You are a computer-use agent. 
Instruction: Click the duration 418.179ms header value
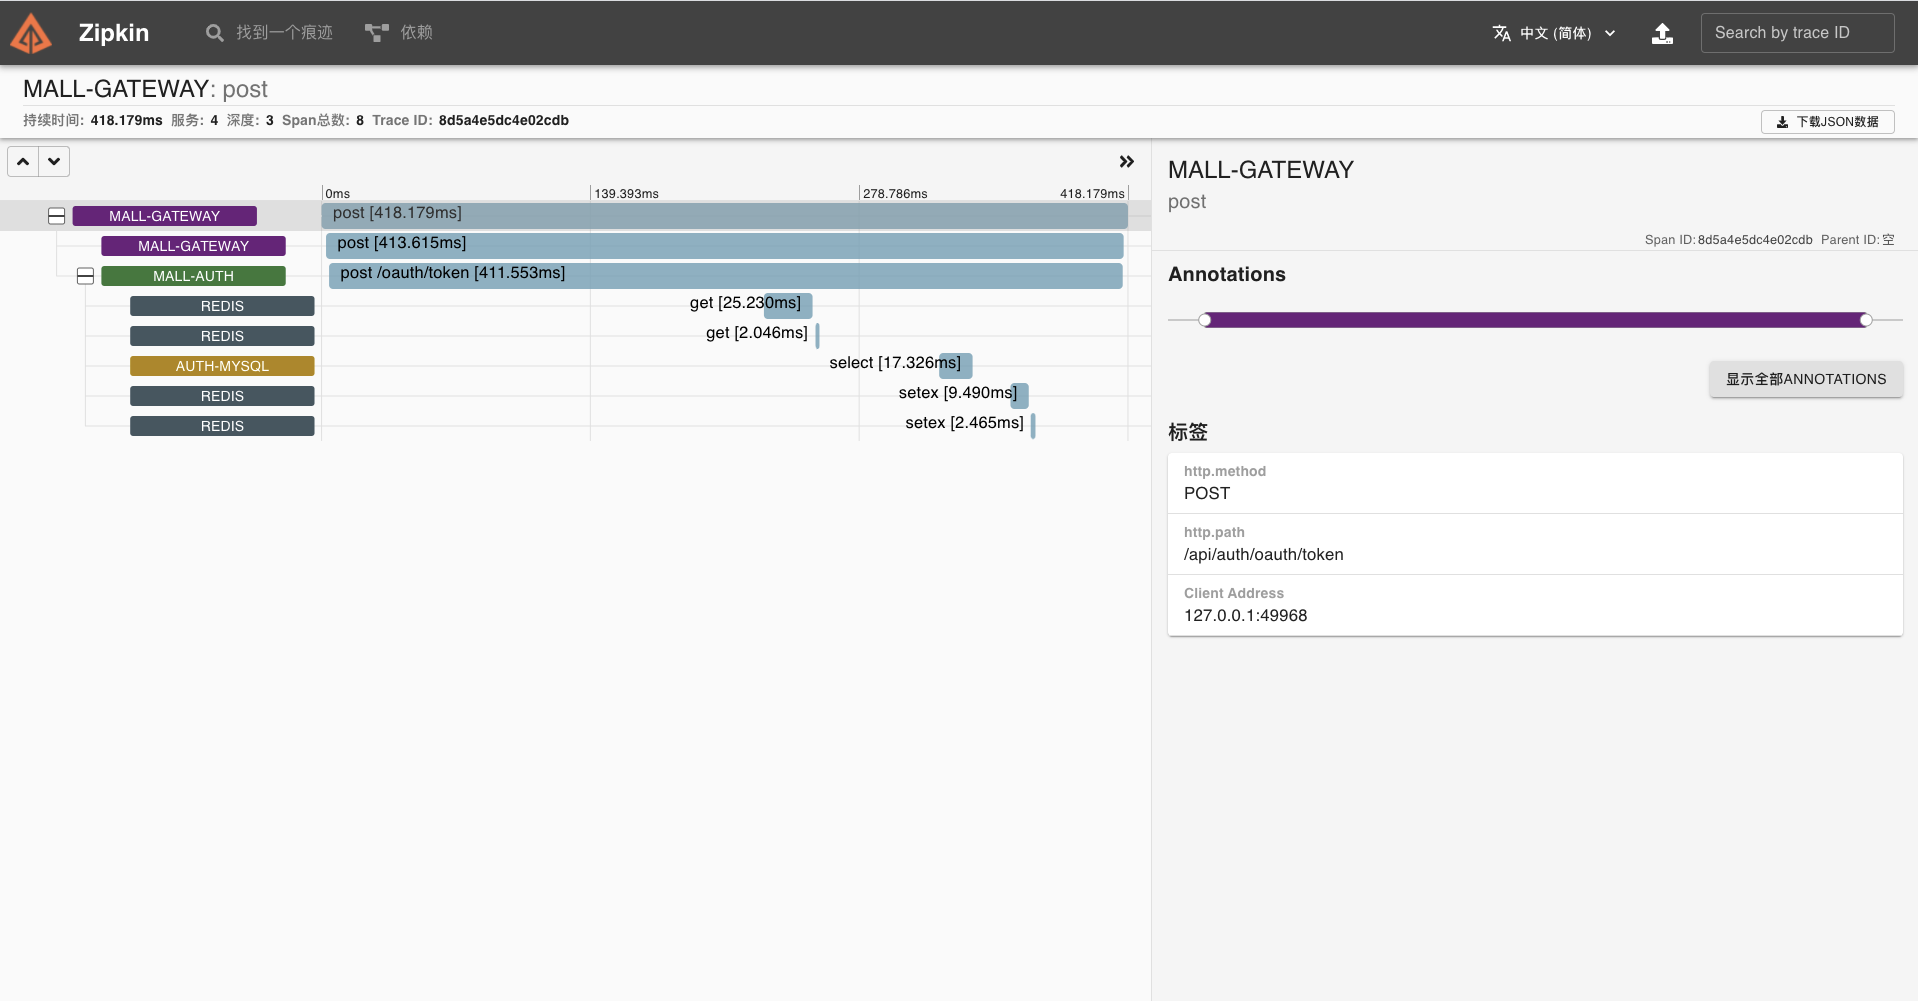pyautogui.click(x=126, y=120)
